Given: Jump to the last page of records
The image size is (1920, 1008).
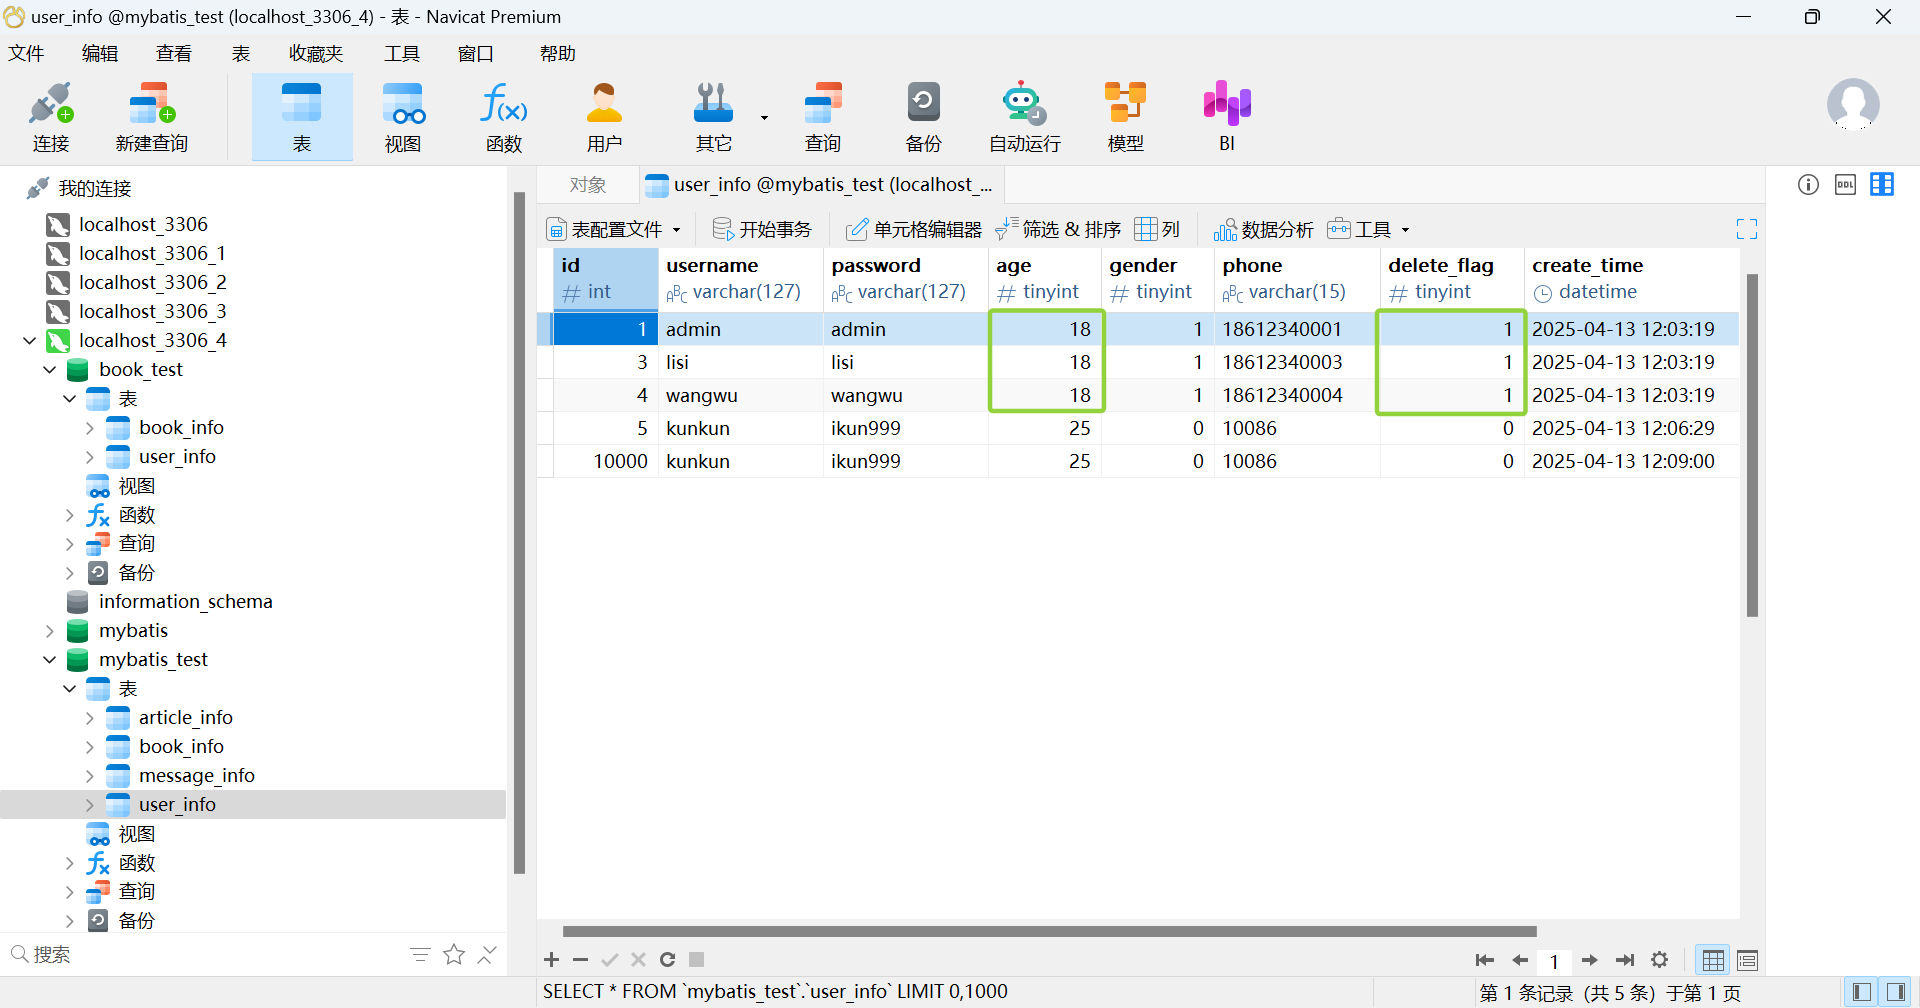Looking at the screenshot, I should 1625,960.
